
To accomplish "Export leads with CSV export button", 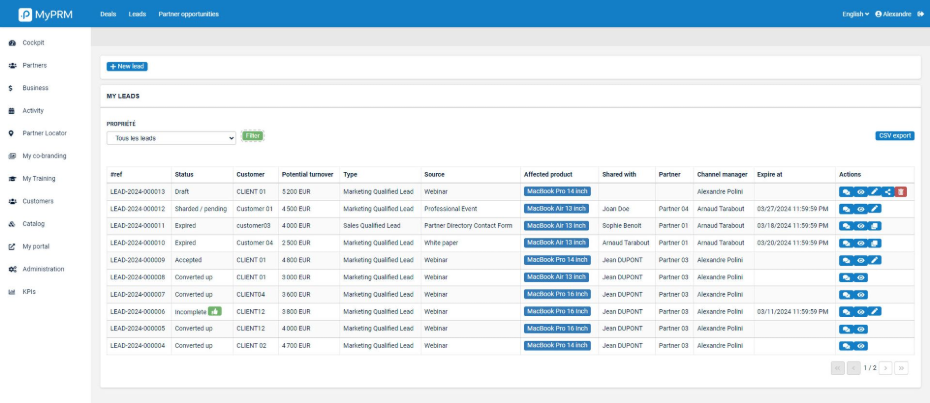I will [x=894, y=135].
